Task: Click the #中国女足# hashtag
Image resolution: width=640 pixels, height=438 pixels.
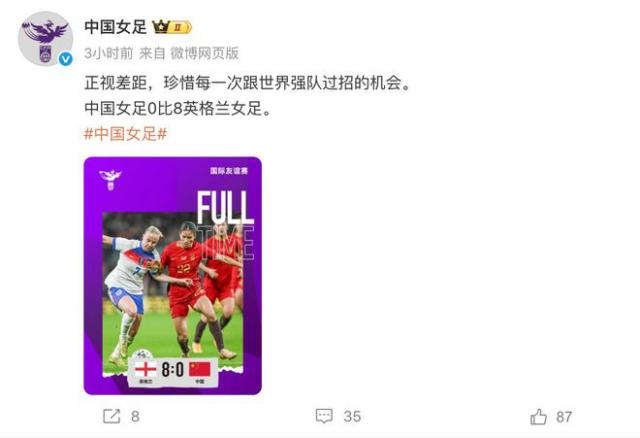Action: [125, 133]
